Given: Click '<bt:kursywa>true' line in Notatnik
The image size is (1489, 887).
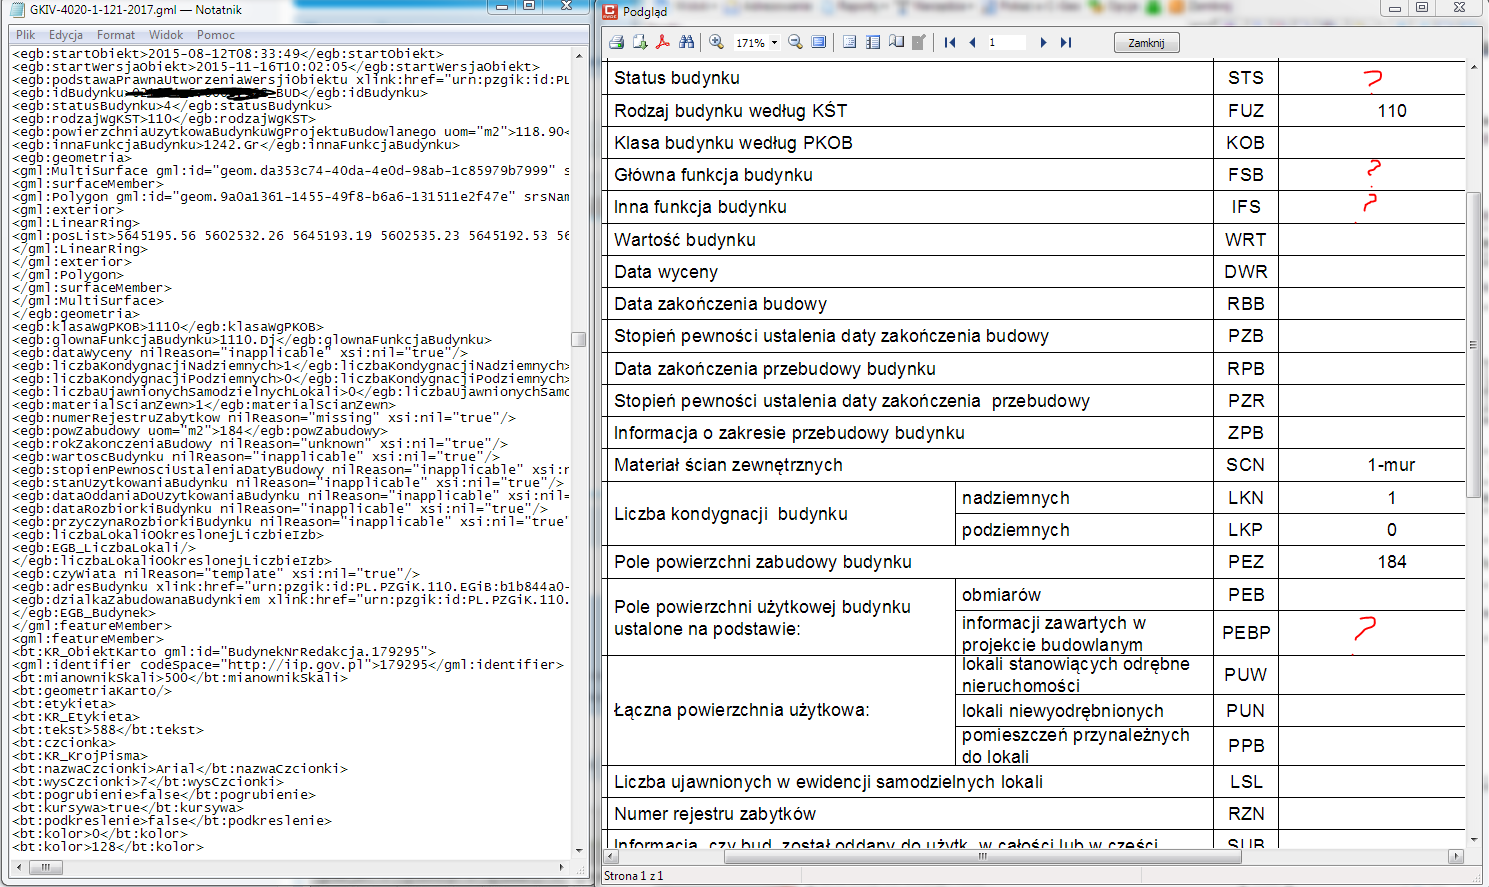Looking at the screenshot, I should click(x=128, y=808).
